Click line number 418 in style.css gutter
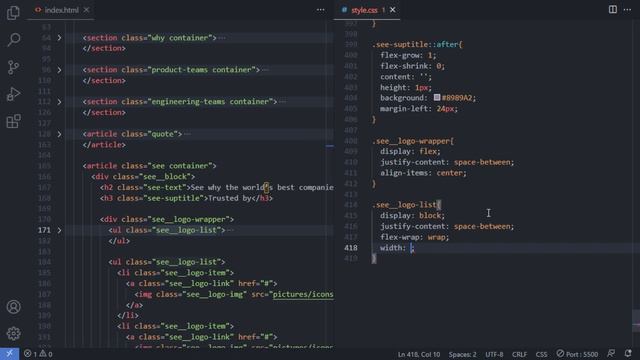640x360 pixels. pyautogui.click(x=351, y=248)
